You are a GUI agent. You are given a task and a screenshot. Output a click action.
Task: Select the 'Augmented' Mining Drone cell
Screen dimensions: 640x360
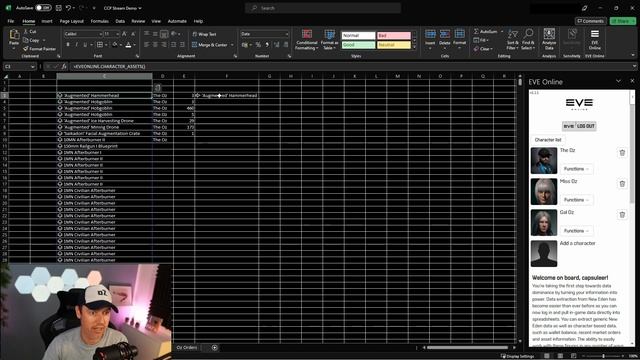point(104,127)
